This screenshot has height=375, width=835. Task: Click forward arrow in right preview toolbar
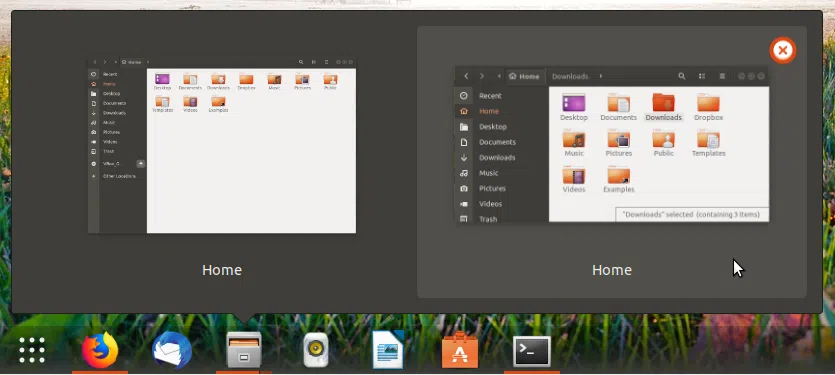pos(482,76)
